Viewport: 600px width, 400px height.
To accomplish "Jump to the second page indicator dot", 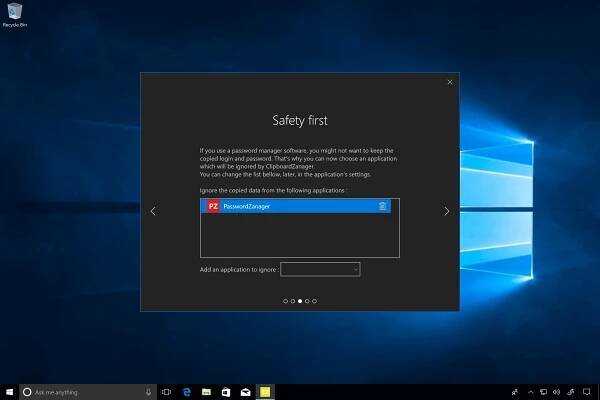I will [292, 300].
